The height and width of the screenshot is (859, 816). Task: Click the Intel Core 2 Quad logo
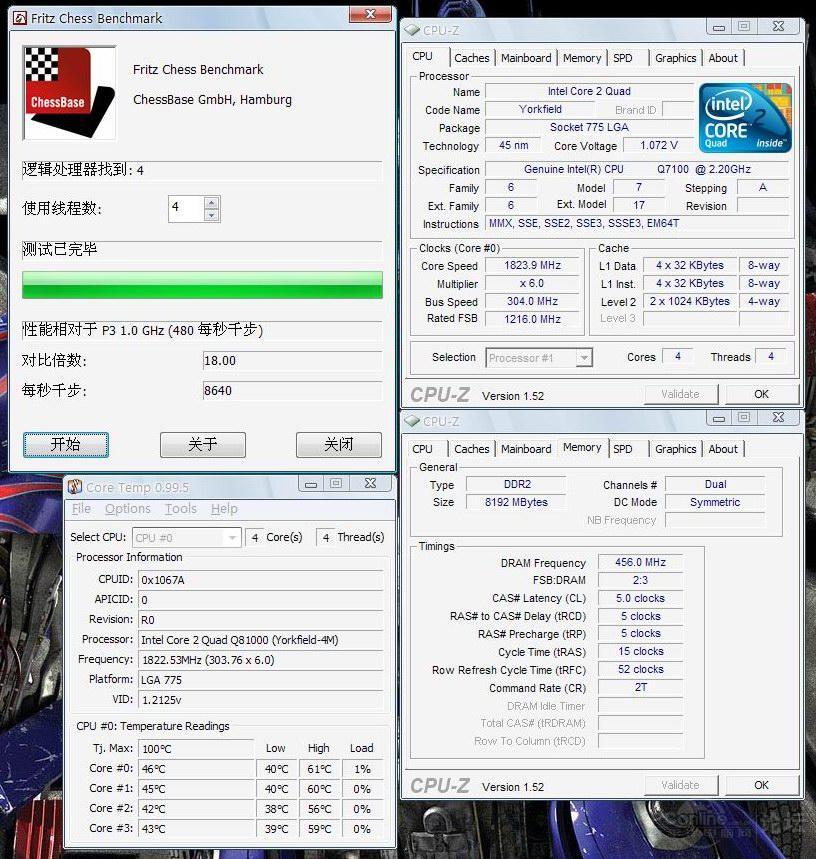click(745, 118)
